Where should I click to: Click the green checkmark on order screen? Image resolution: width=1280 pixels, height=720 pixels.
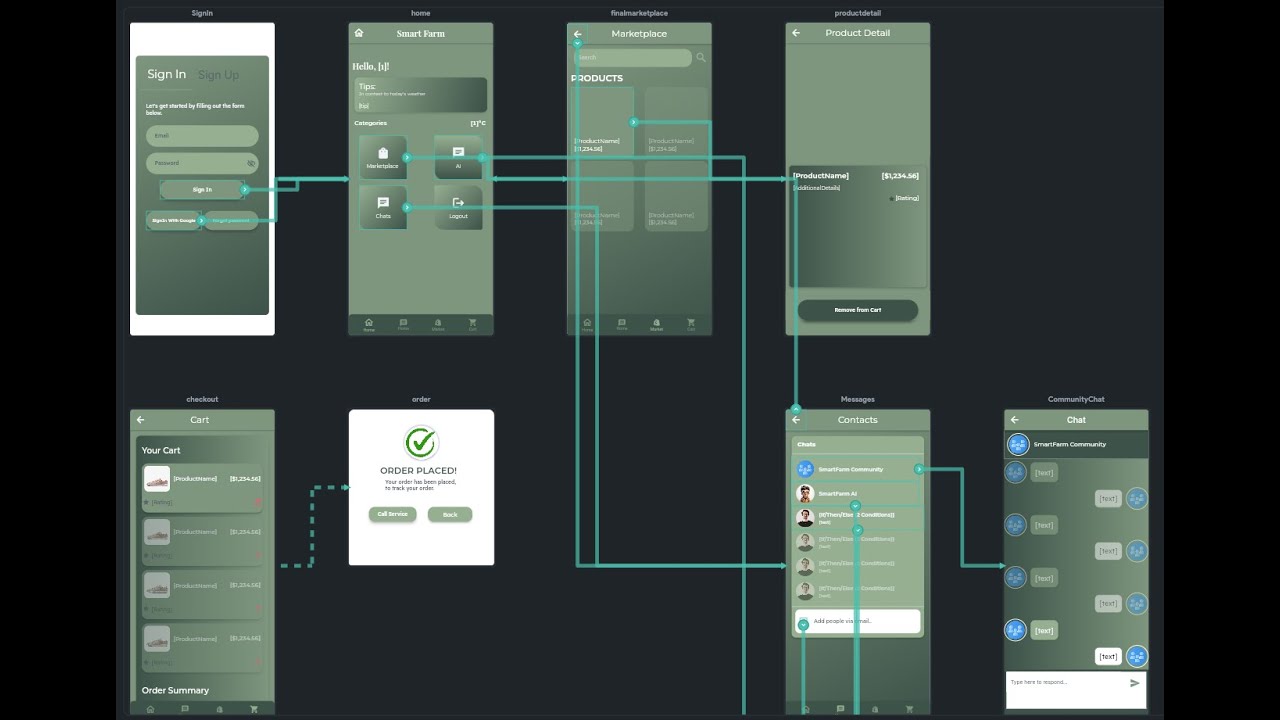[421, 442]
